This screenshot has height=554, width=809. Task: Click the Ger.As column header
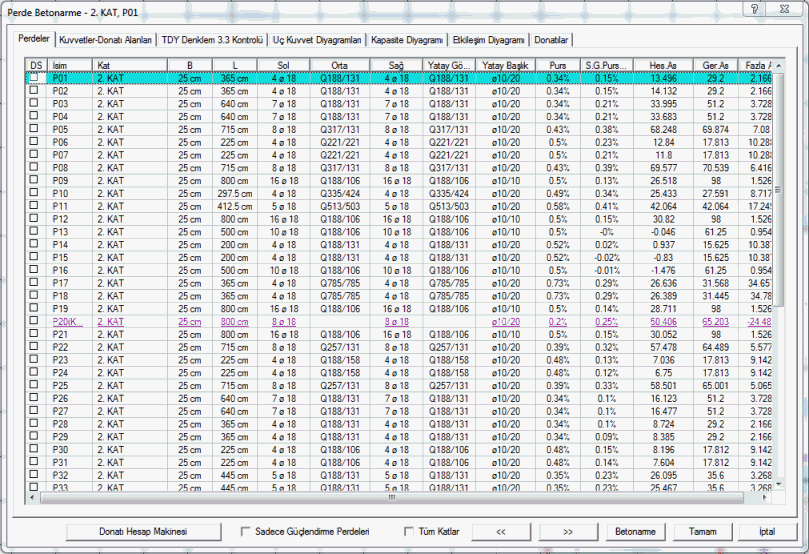tap(716, 65)
